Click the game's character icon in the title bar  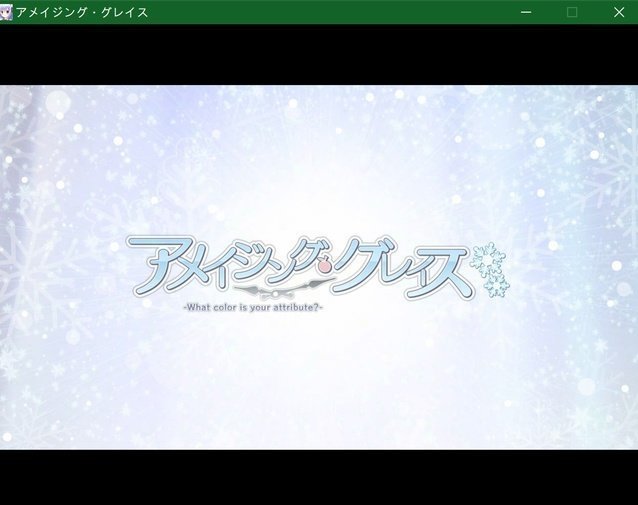(x=6, y=12)
